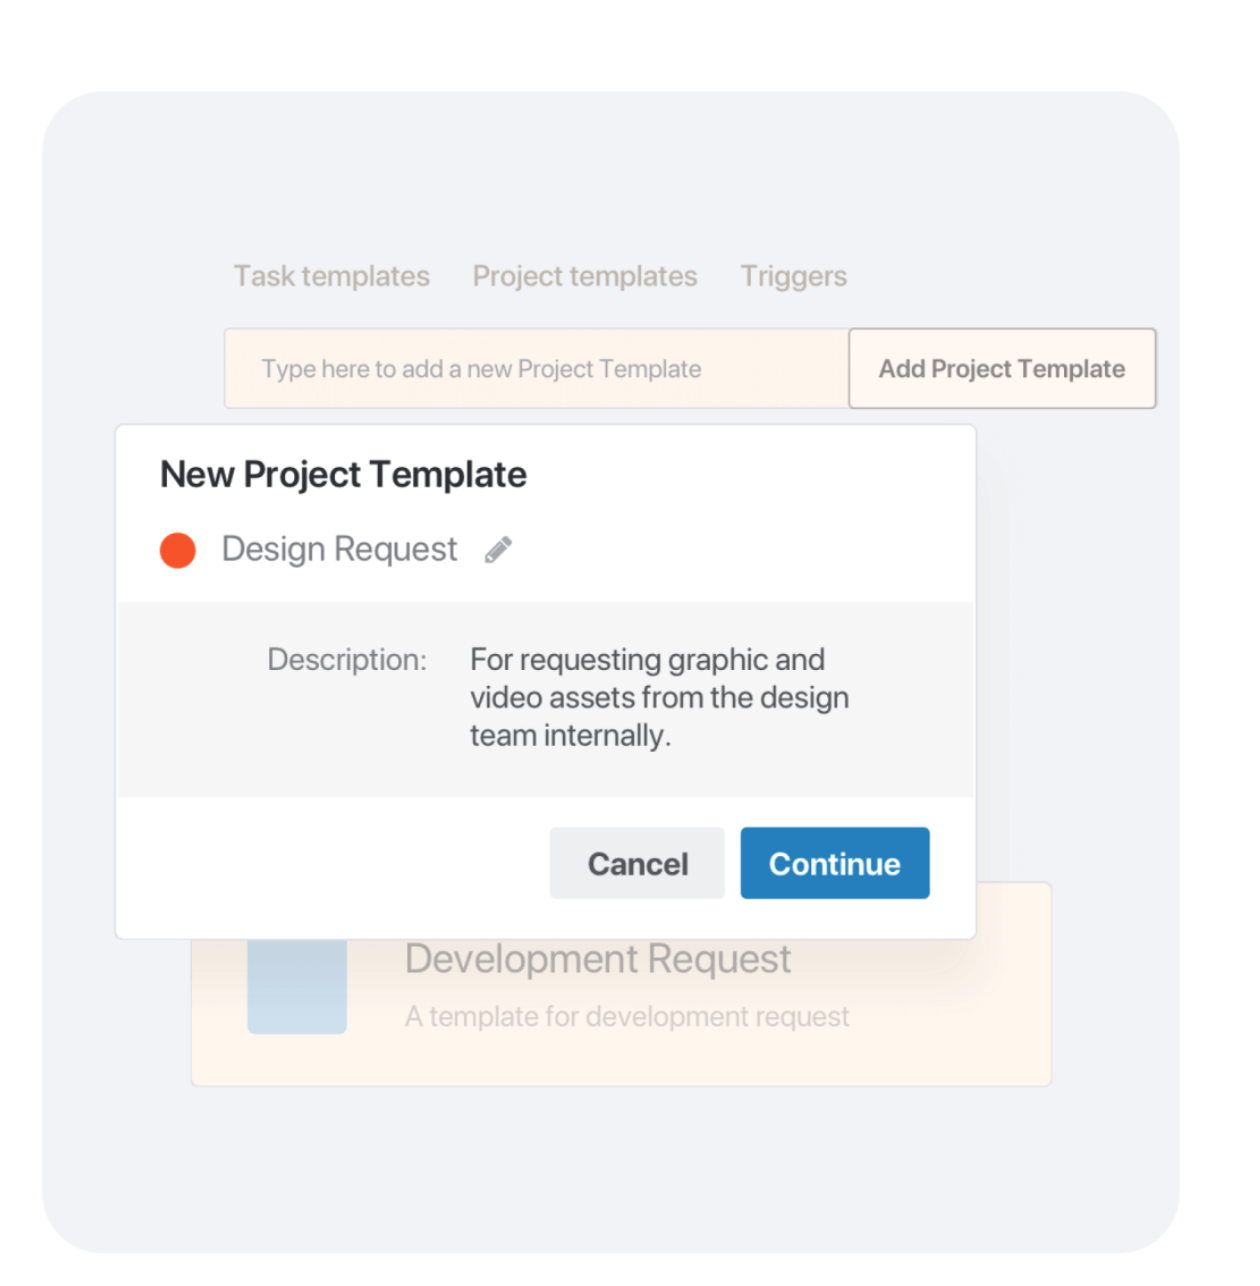Click the New Project Template dialog heading
Viewport: 1260px width, 1286px height.
[343, 474]
